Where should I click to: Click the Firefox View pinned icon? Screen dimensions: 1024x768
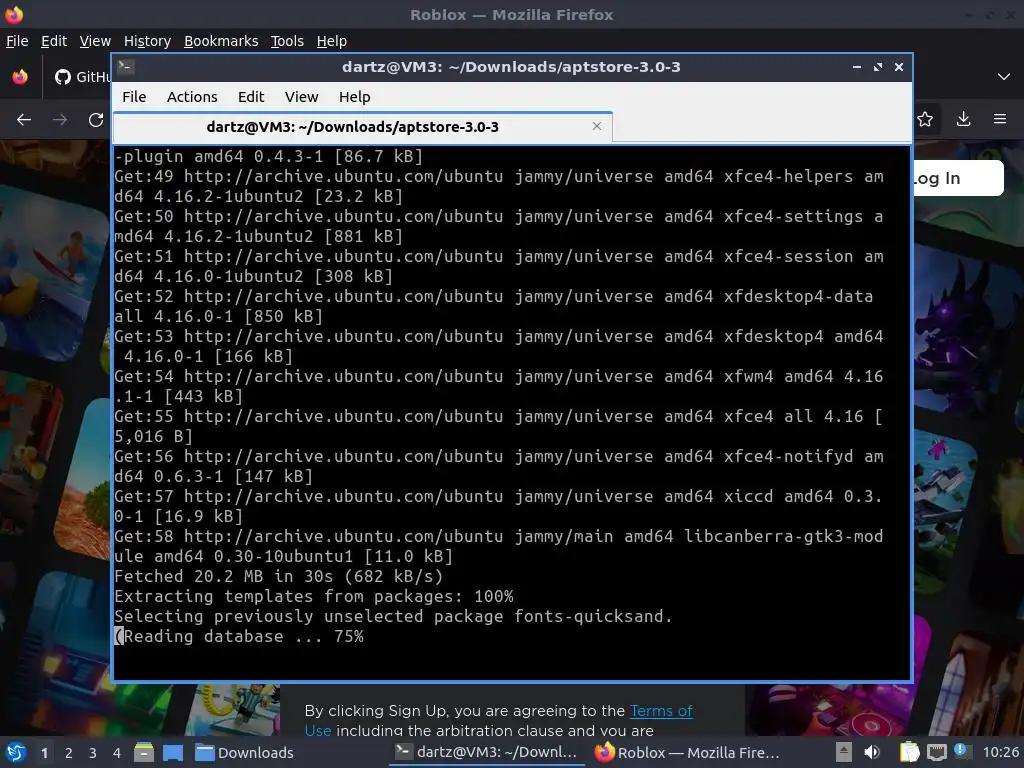pos(20,77)
